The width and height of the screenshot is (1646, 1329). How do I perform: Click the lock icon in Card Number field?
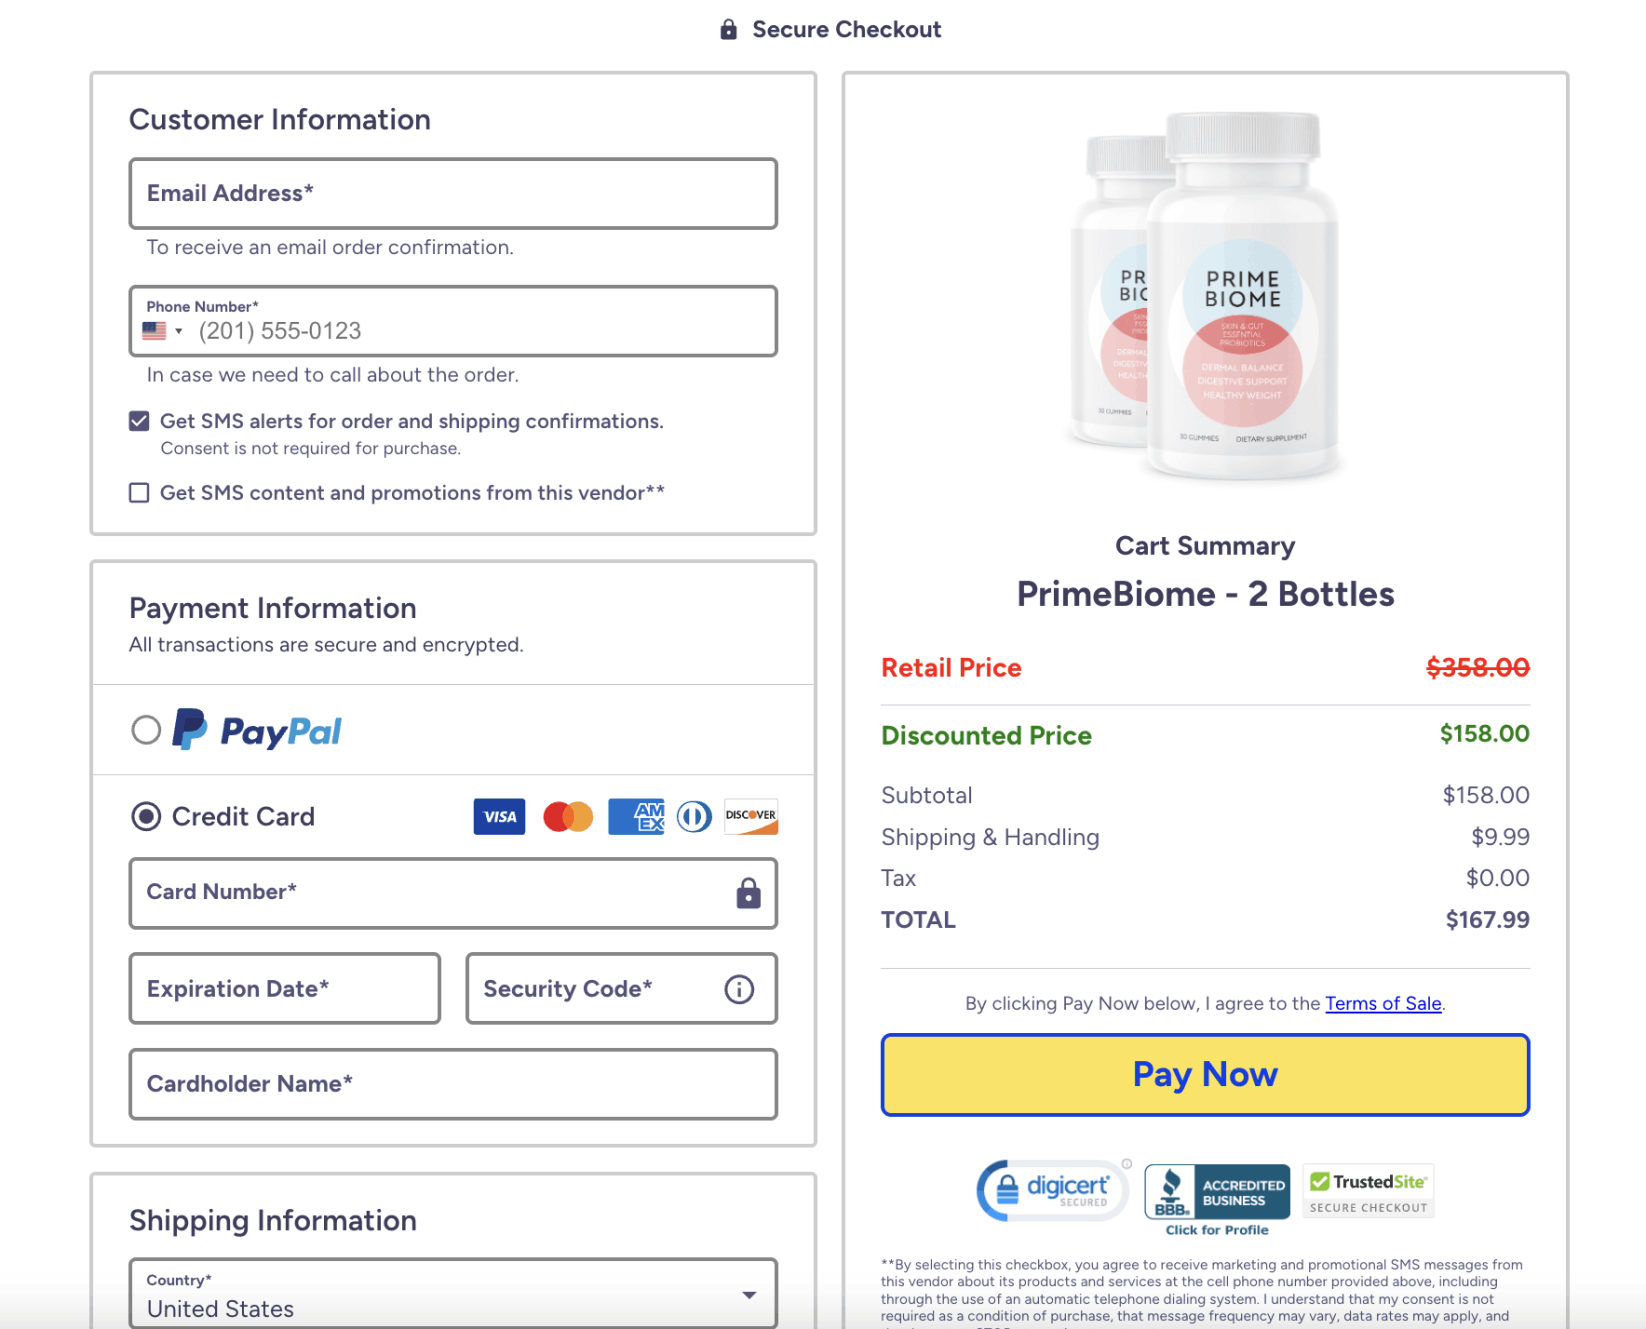(x=748, y=893)
